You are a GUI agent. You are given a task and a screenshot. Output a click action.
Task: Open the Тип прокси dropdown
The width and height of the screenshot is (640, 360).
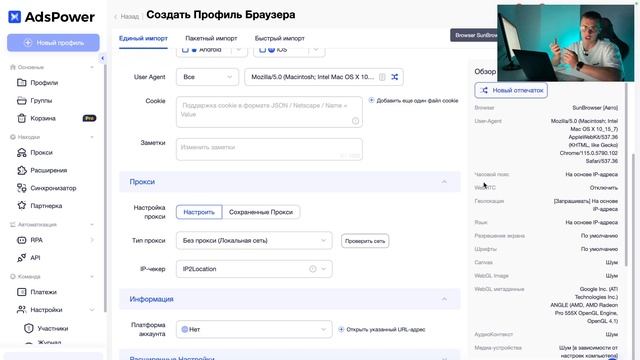tap(254, 241)
